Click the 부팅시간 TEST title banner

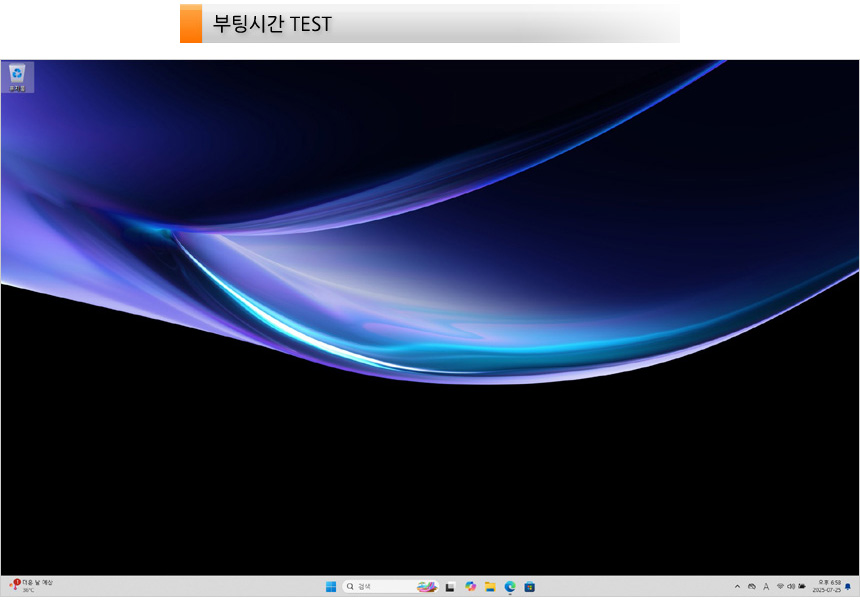(430, 24)
